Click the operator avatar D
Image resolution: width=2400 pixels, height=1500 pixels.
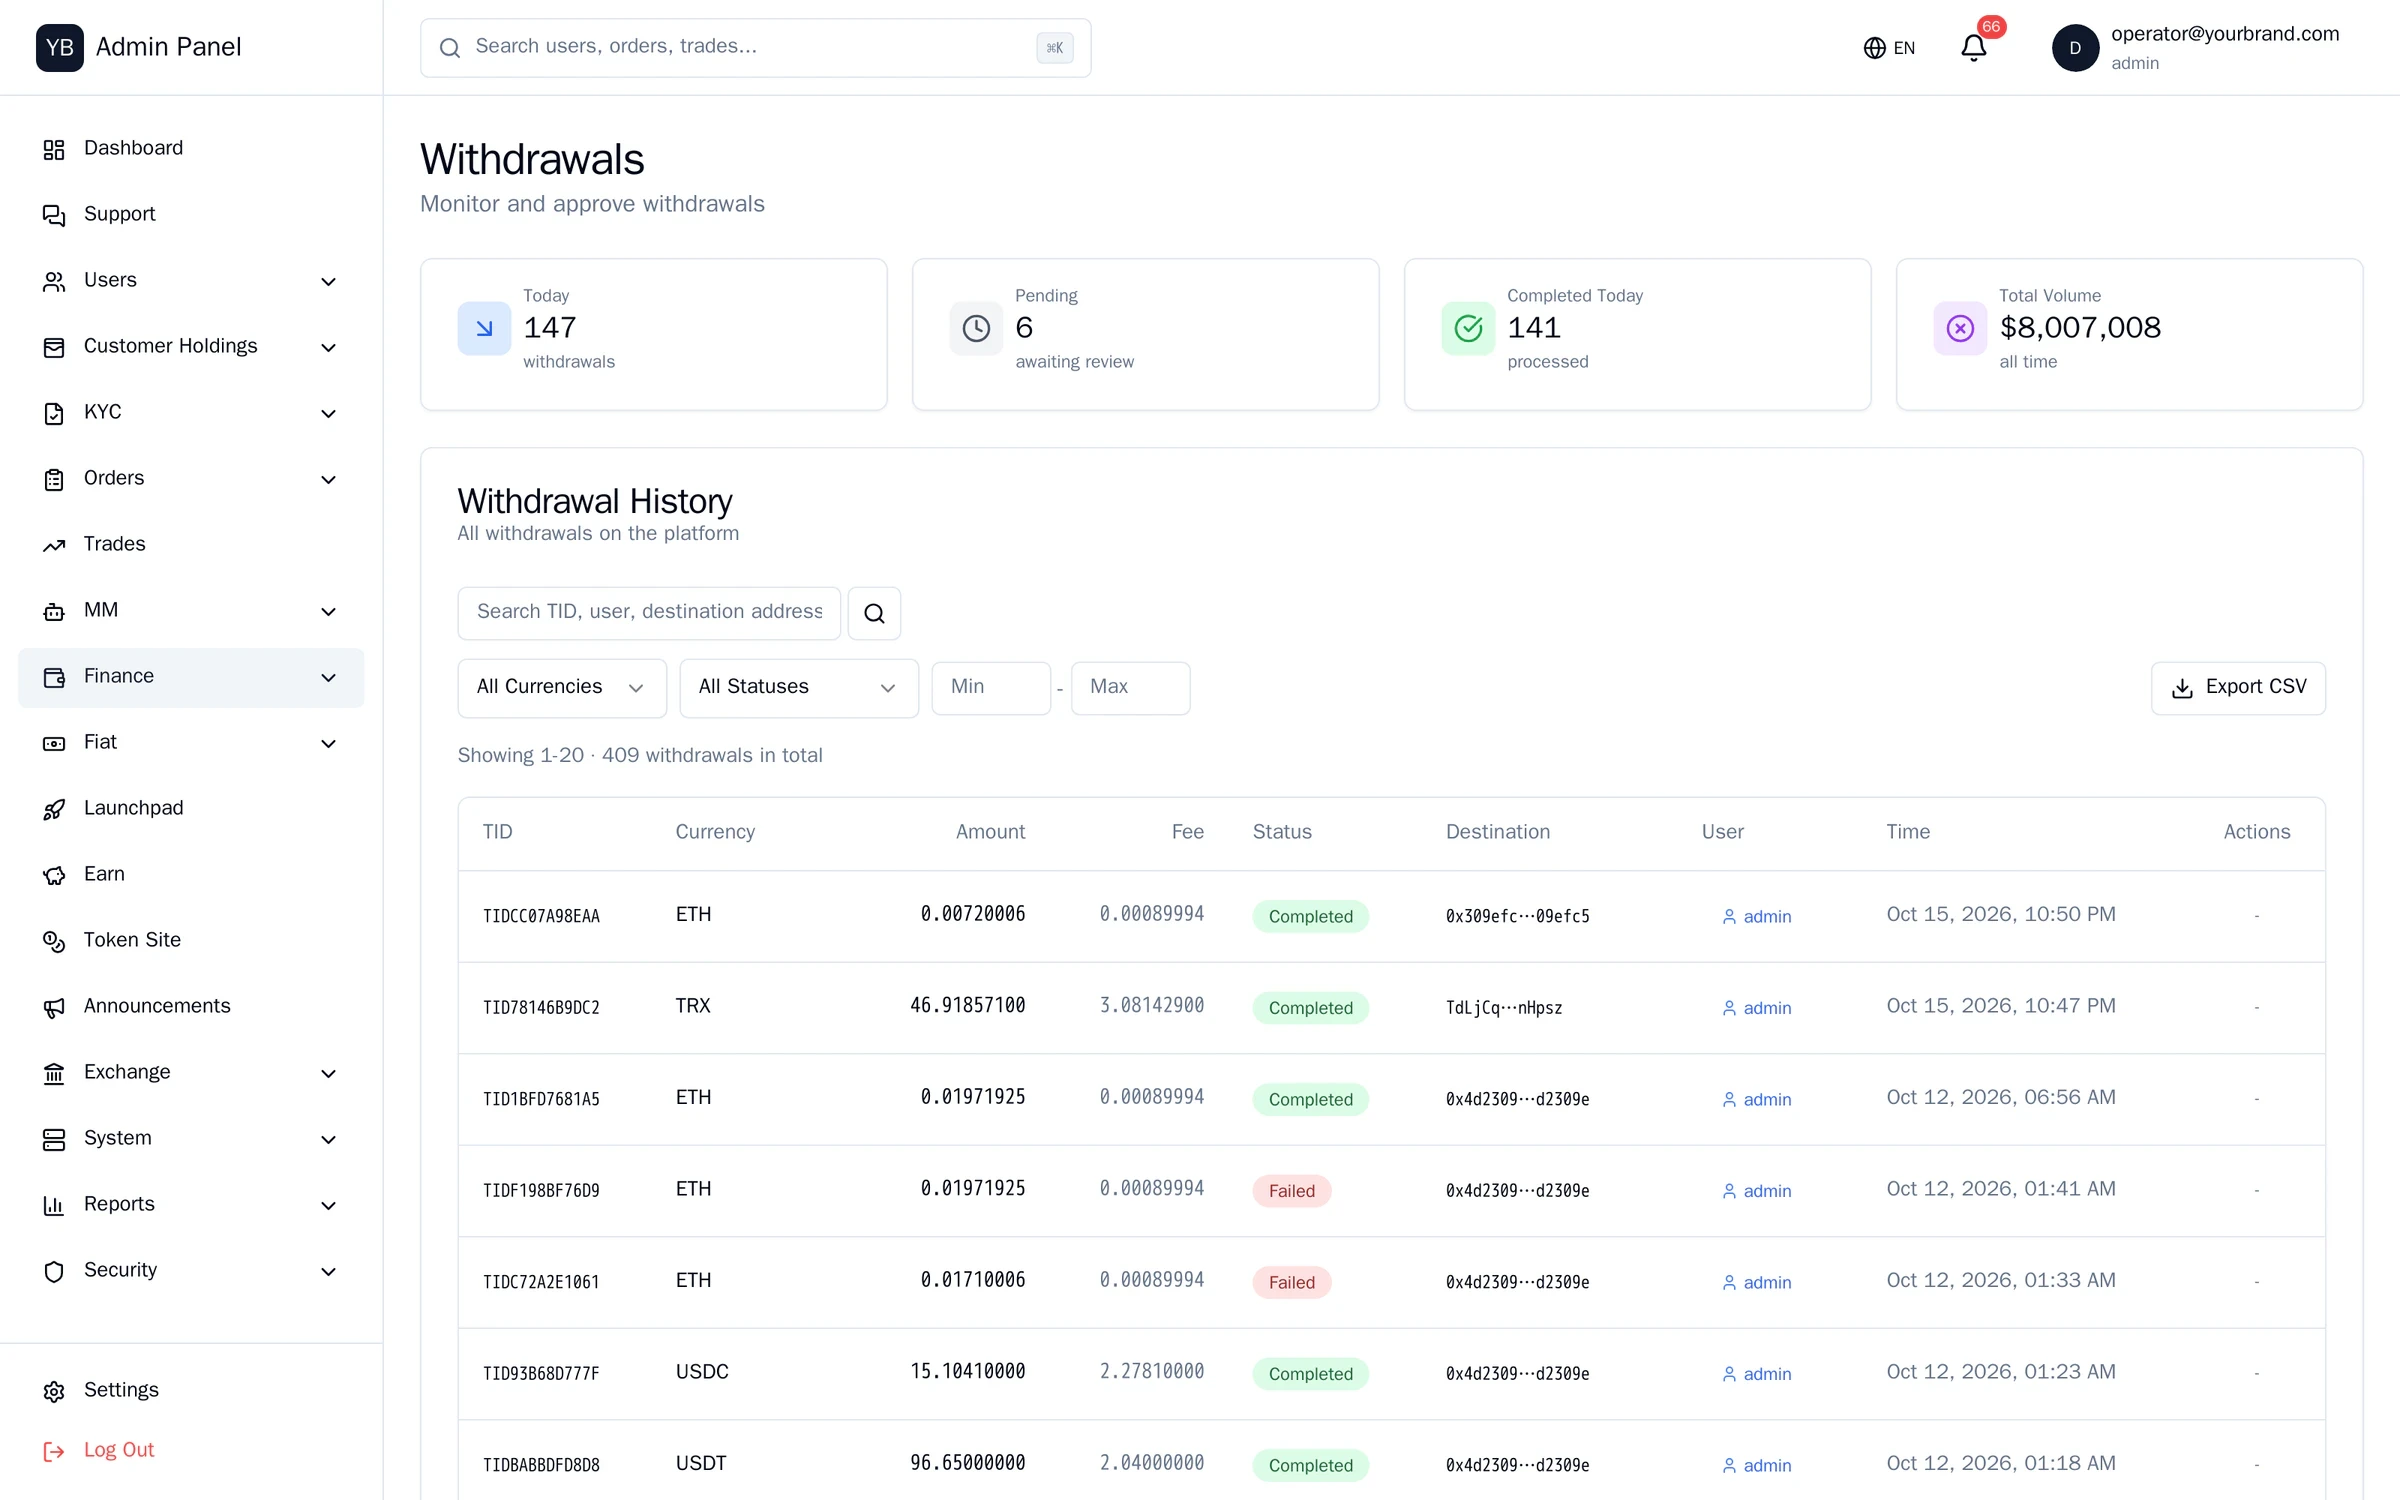[2075, 48]
